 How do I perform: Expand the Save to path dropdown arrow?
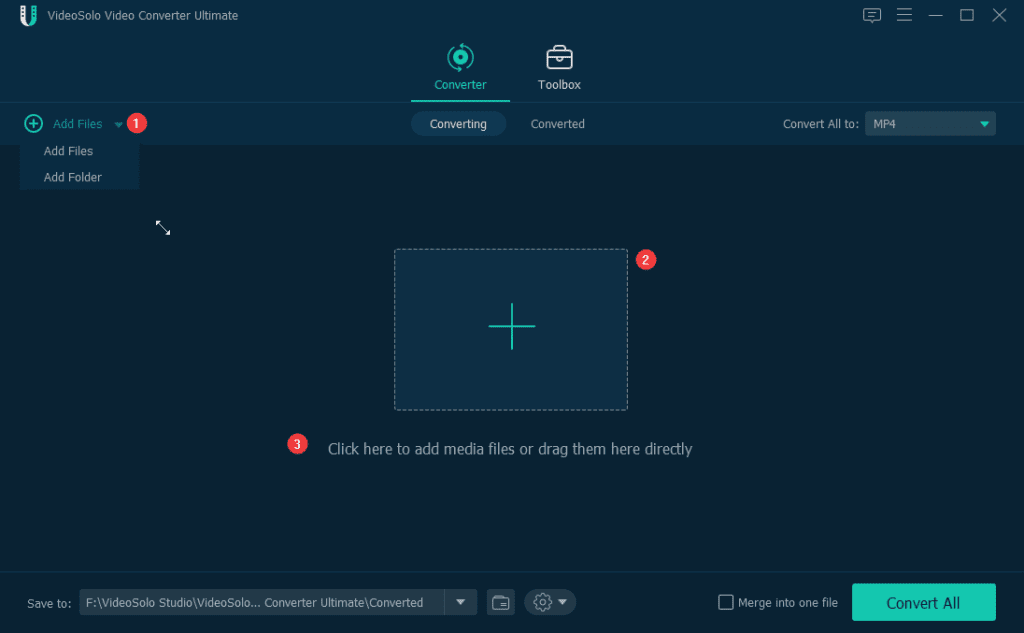pyautogui.click(x=460, y=602)
